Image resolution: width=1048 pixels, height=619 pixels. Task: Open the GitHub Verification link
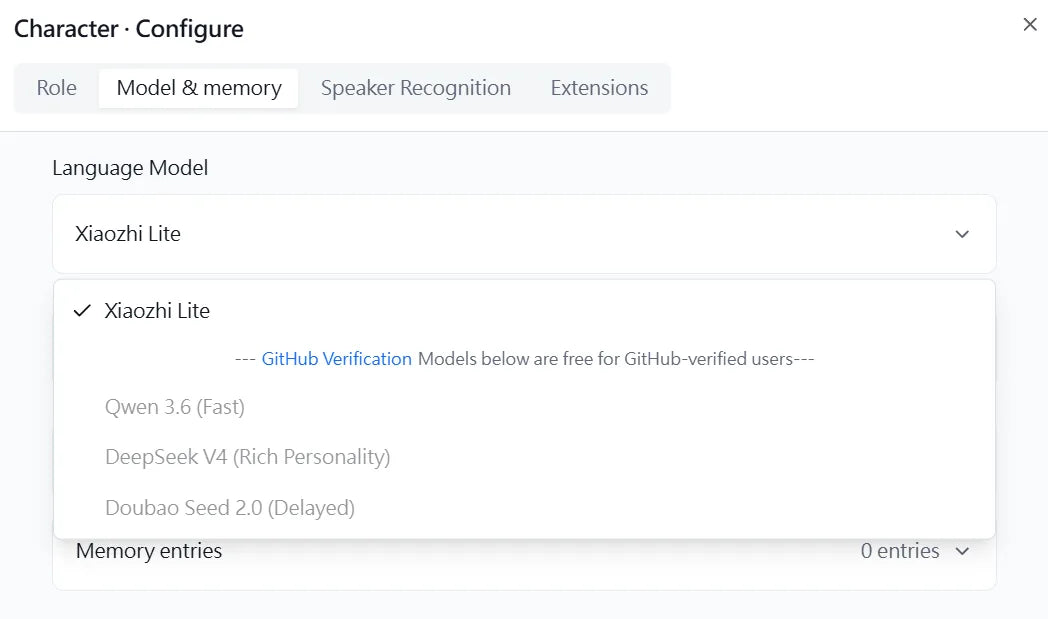point(336,359)
